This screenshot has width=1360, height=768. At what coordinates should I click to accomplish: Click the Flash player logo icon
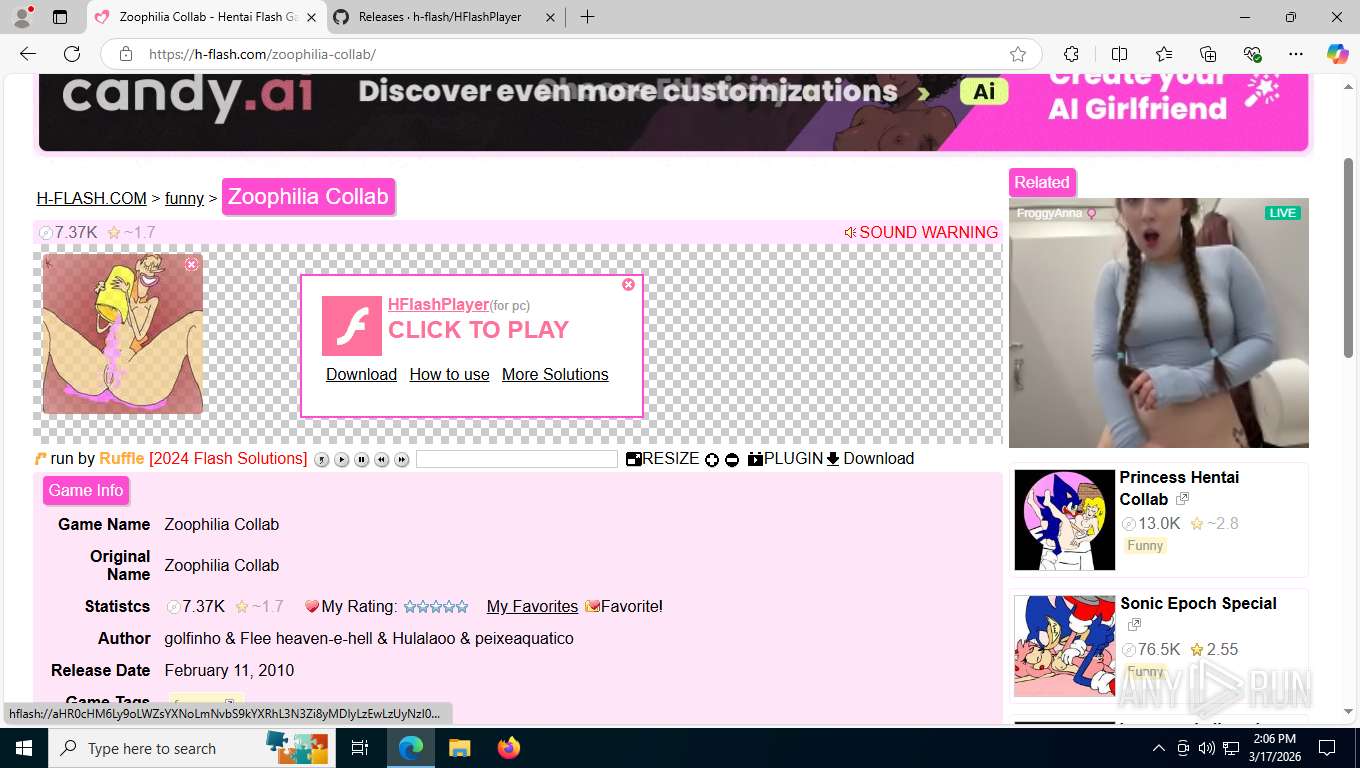[352, 326]
